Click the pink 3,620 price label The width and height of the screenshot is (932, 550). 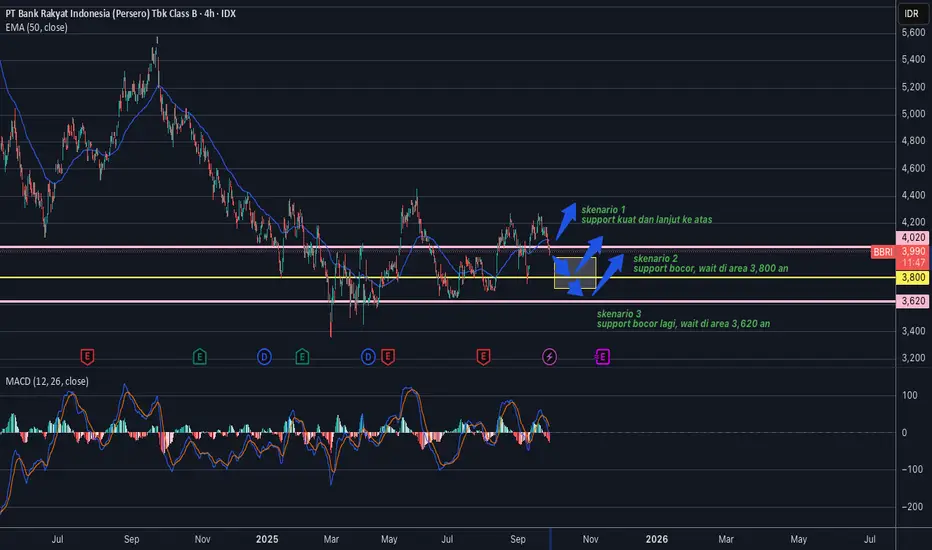coord(912,301)
